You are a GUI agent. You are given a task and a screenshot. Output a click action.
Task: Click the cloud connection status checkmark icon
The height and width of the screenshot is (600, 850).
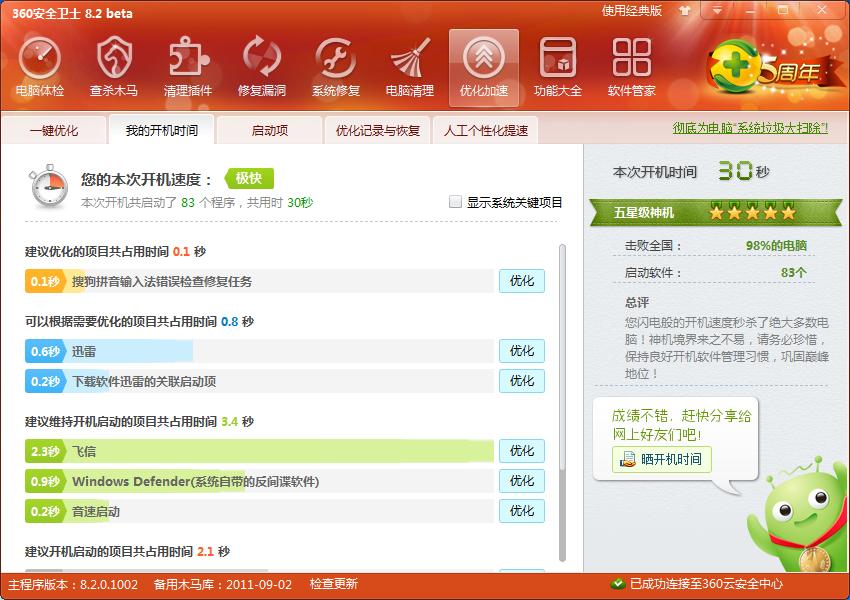tap(617, 584)
